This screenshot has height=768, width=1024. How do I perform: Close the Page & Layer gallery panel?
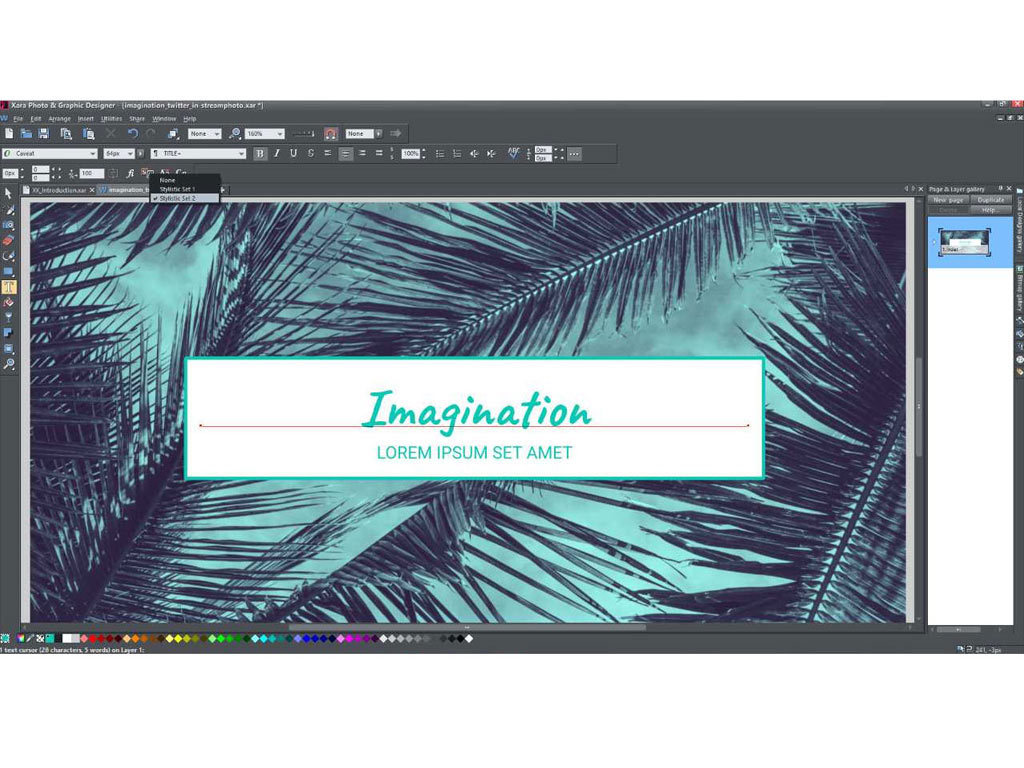pyautogui.click(x=1009, y=189)
